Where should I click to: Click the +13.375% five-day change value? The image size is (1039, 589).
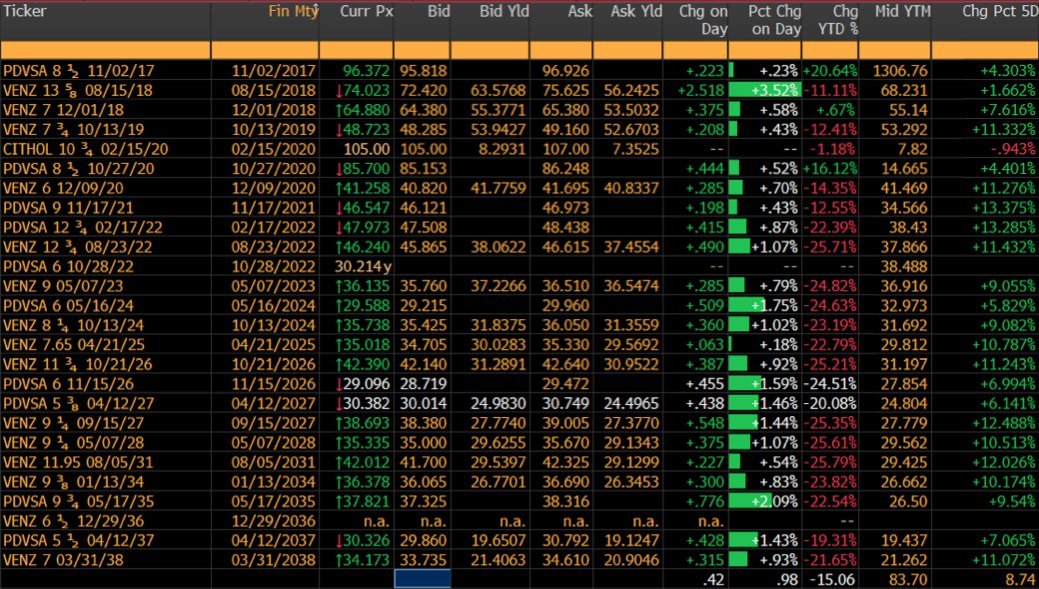[x=1003, y=208]
